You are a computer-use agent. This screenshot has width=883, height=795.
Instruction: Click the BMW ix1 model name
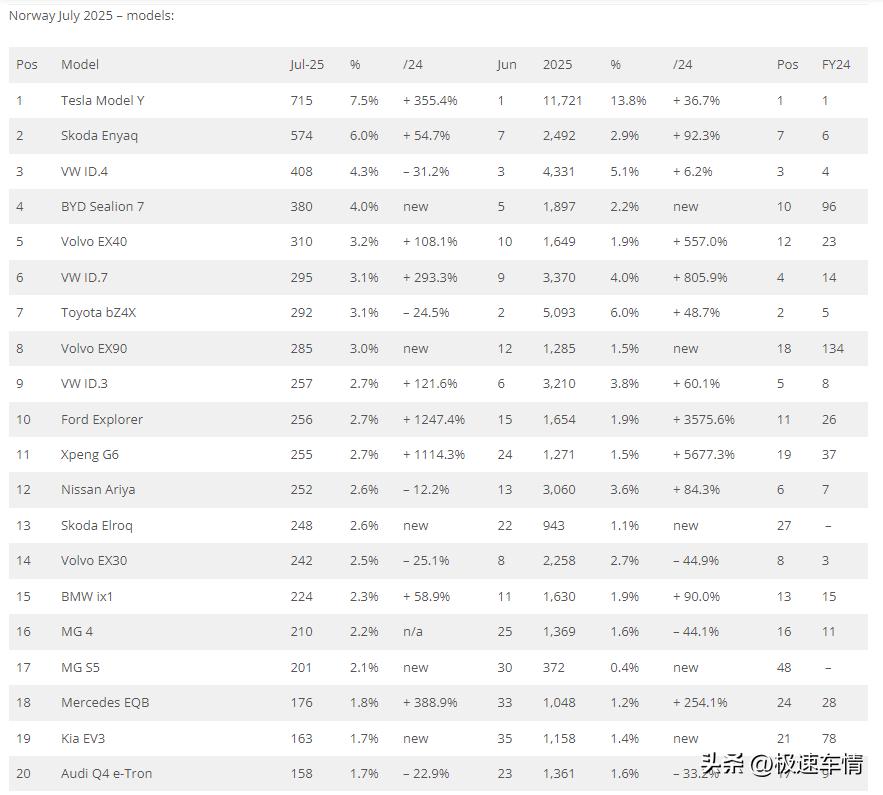click(87, 596)
